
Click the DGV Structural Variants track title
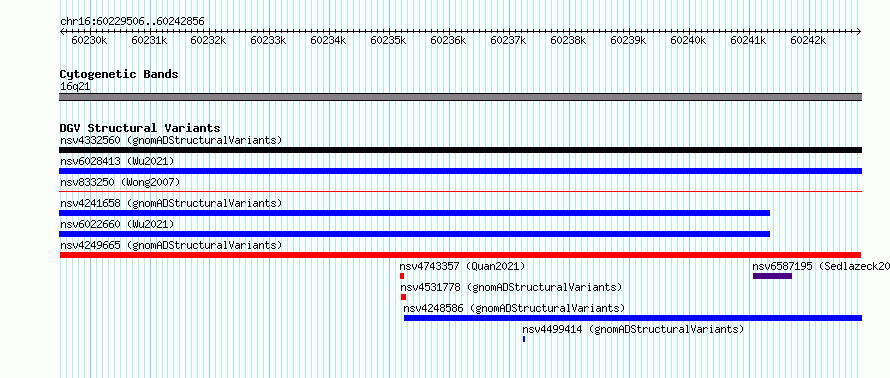(140, 128)
